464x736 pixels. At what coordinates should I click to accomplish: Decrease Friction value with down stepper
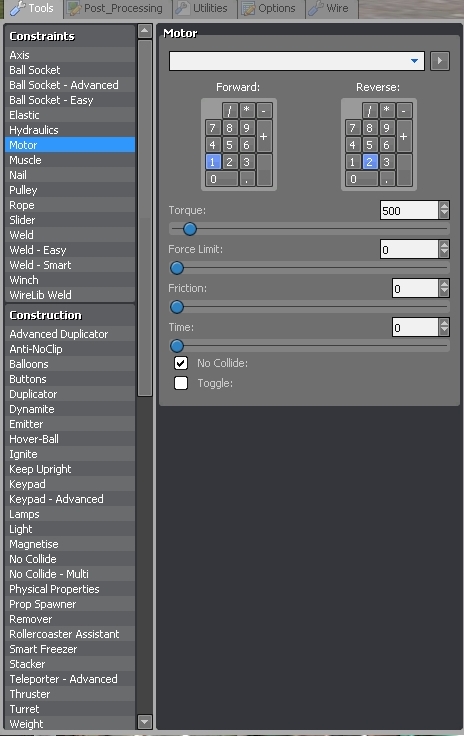pyautogui.click(x=444, y=293)
